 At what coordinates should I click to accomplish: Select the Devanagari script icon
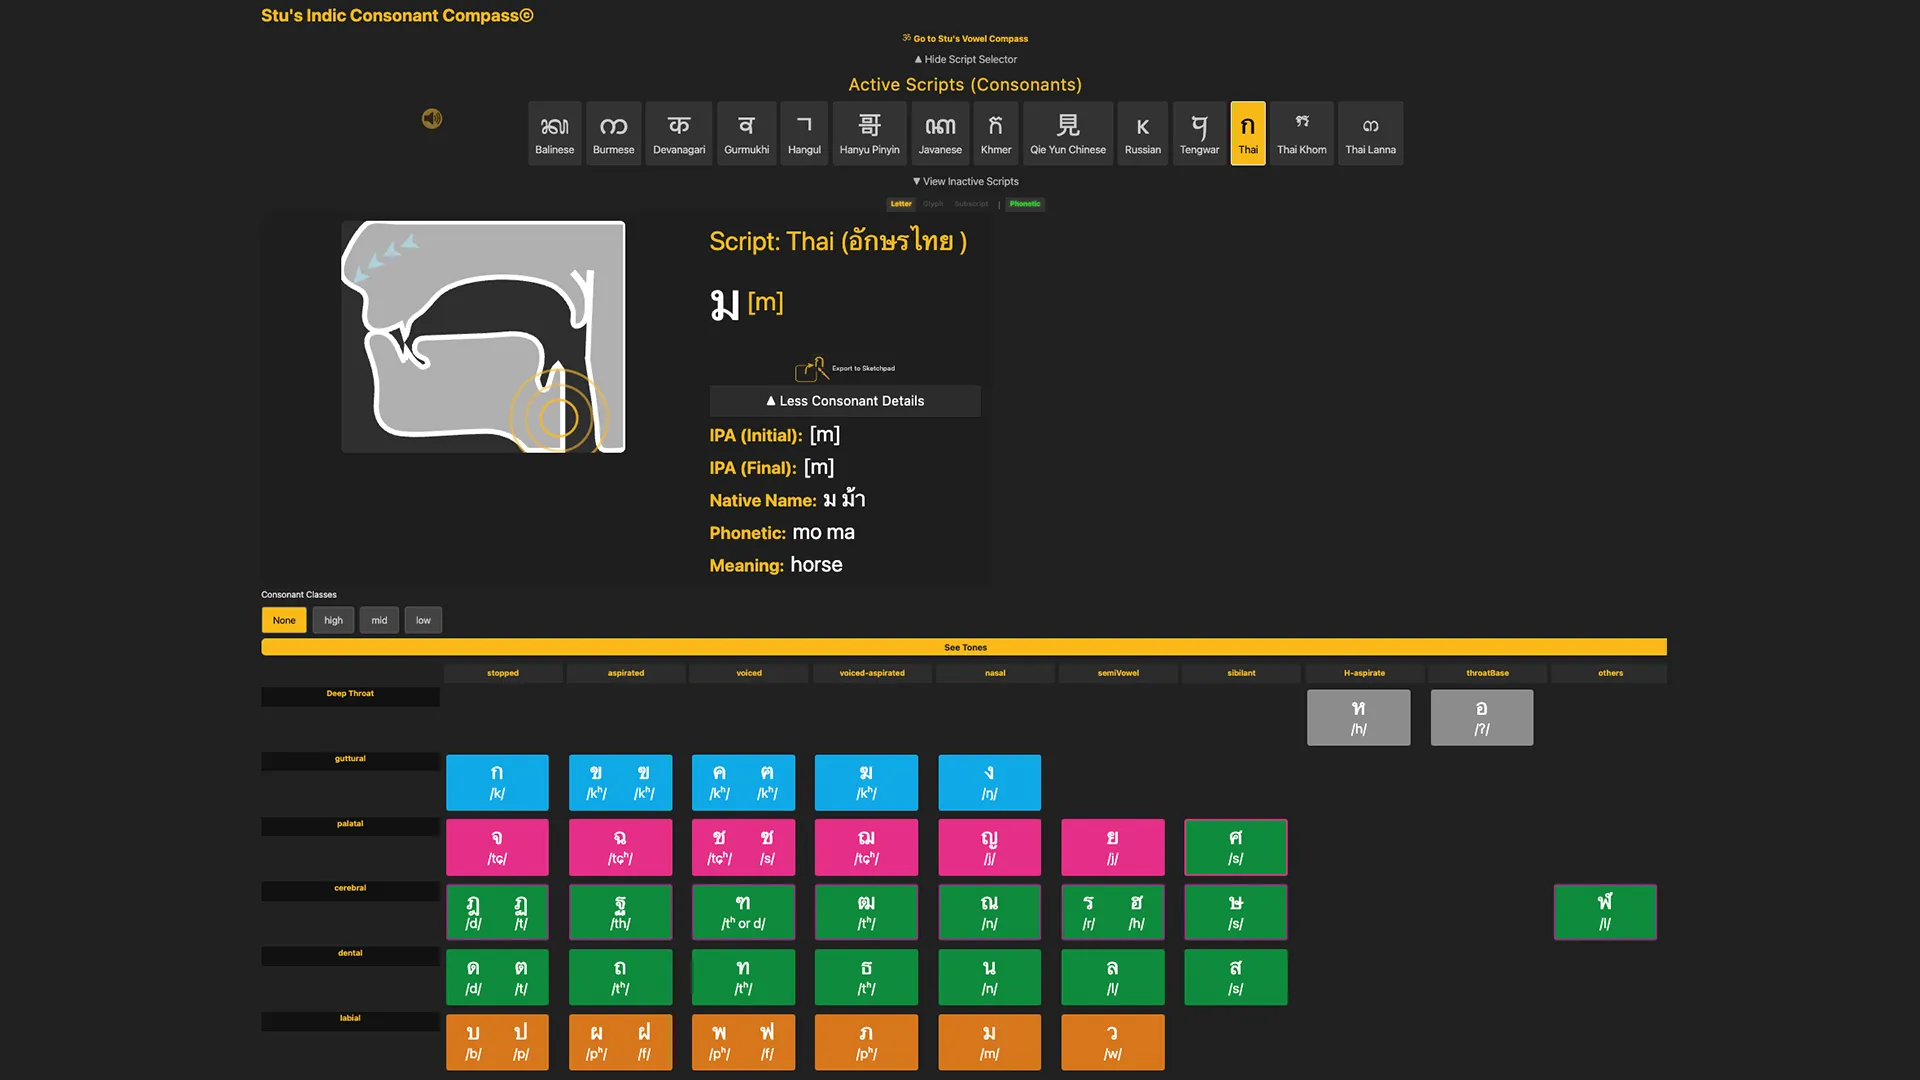click(679, 133)
